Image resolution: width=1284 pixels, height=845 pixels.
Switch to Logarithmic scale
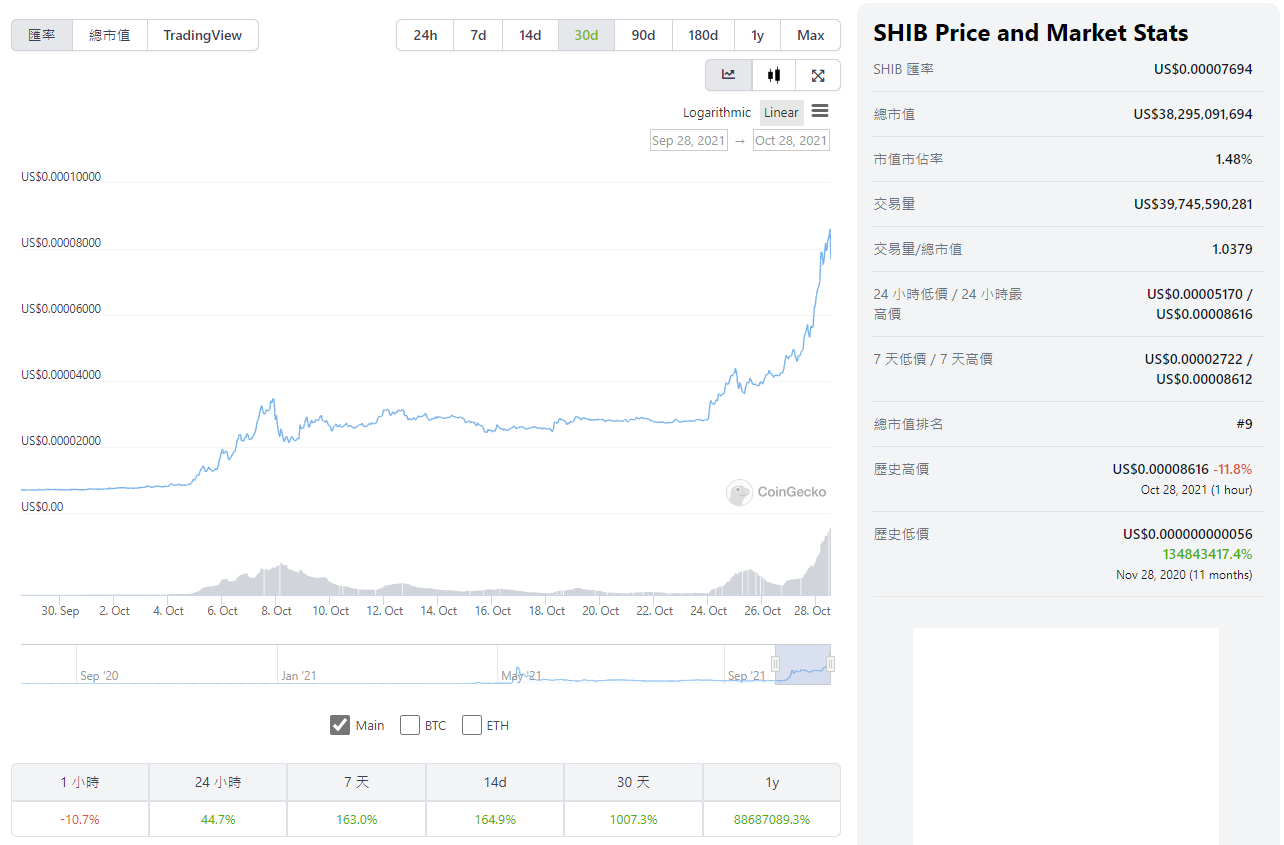(717, 112)
